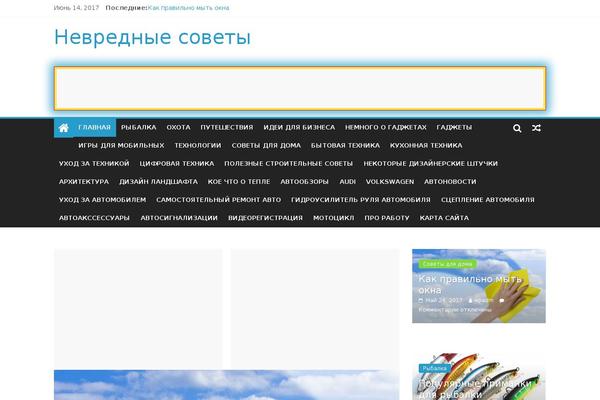Screen dimensions: 600x400
Task: Select Путешествия in the menu
Action: tap(227, 127)
